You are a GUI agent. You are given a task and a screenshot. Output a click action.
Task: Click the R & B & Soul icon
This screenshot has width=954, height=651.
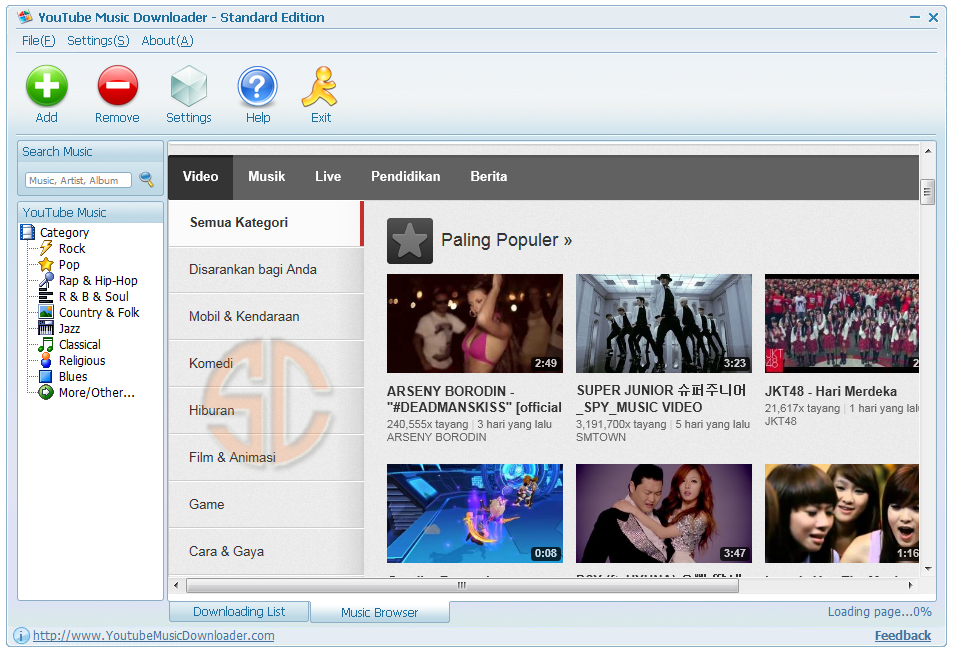(46, 296)
